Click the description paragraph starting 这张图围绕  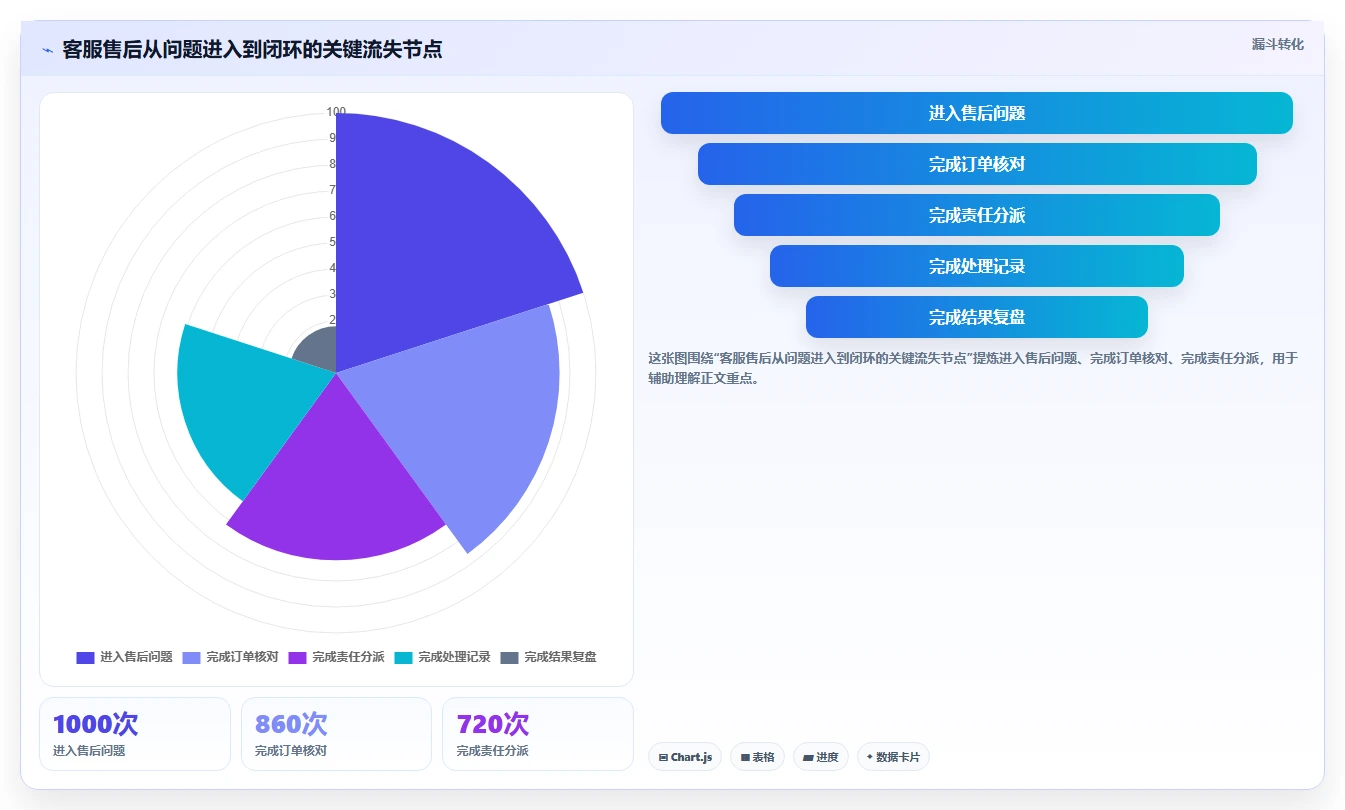972,368
